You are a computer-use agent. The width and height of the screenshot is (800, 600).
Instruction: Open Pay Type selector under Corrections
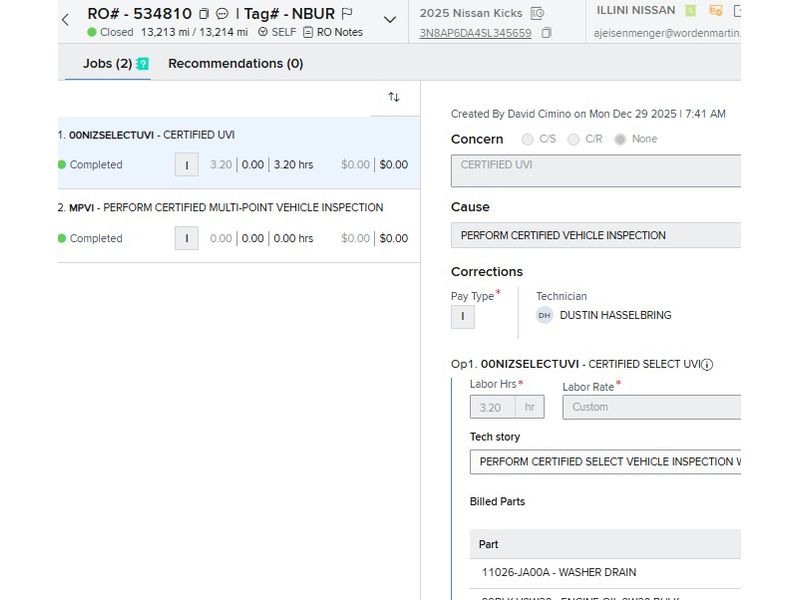click(x=462, y=316)
